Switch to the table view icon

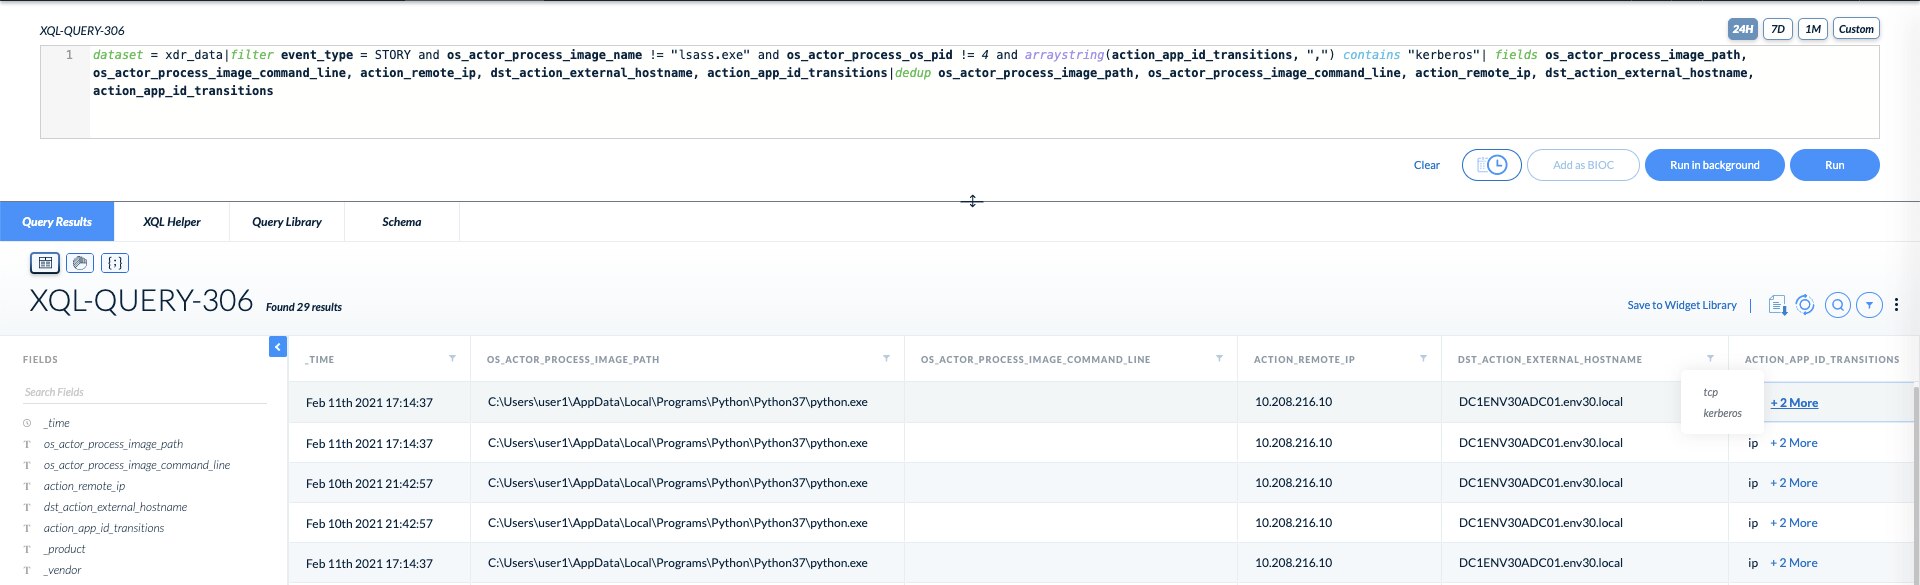(x=45, y=263)
